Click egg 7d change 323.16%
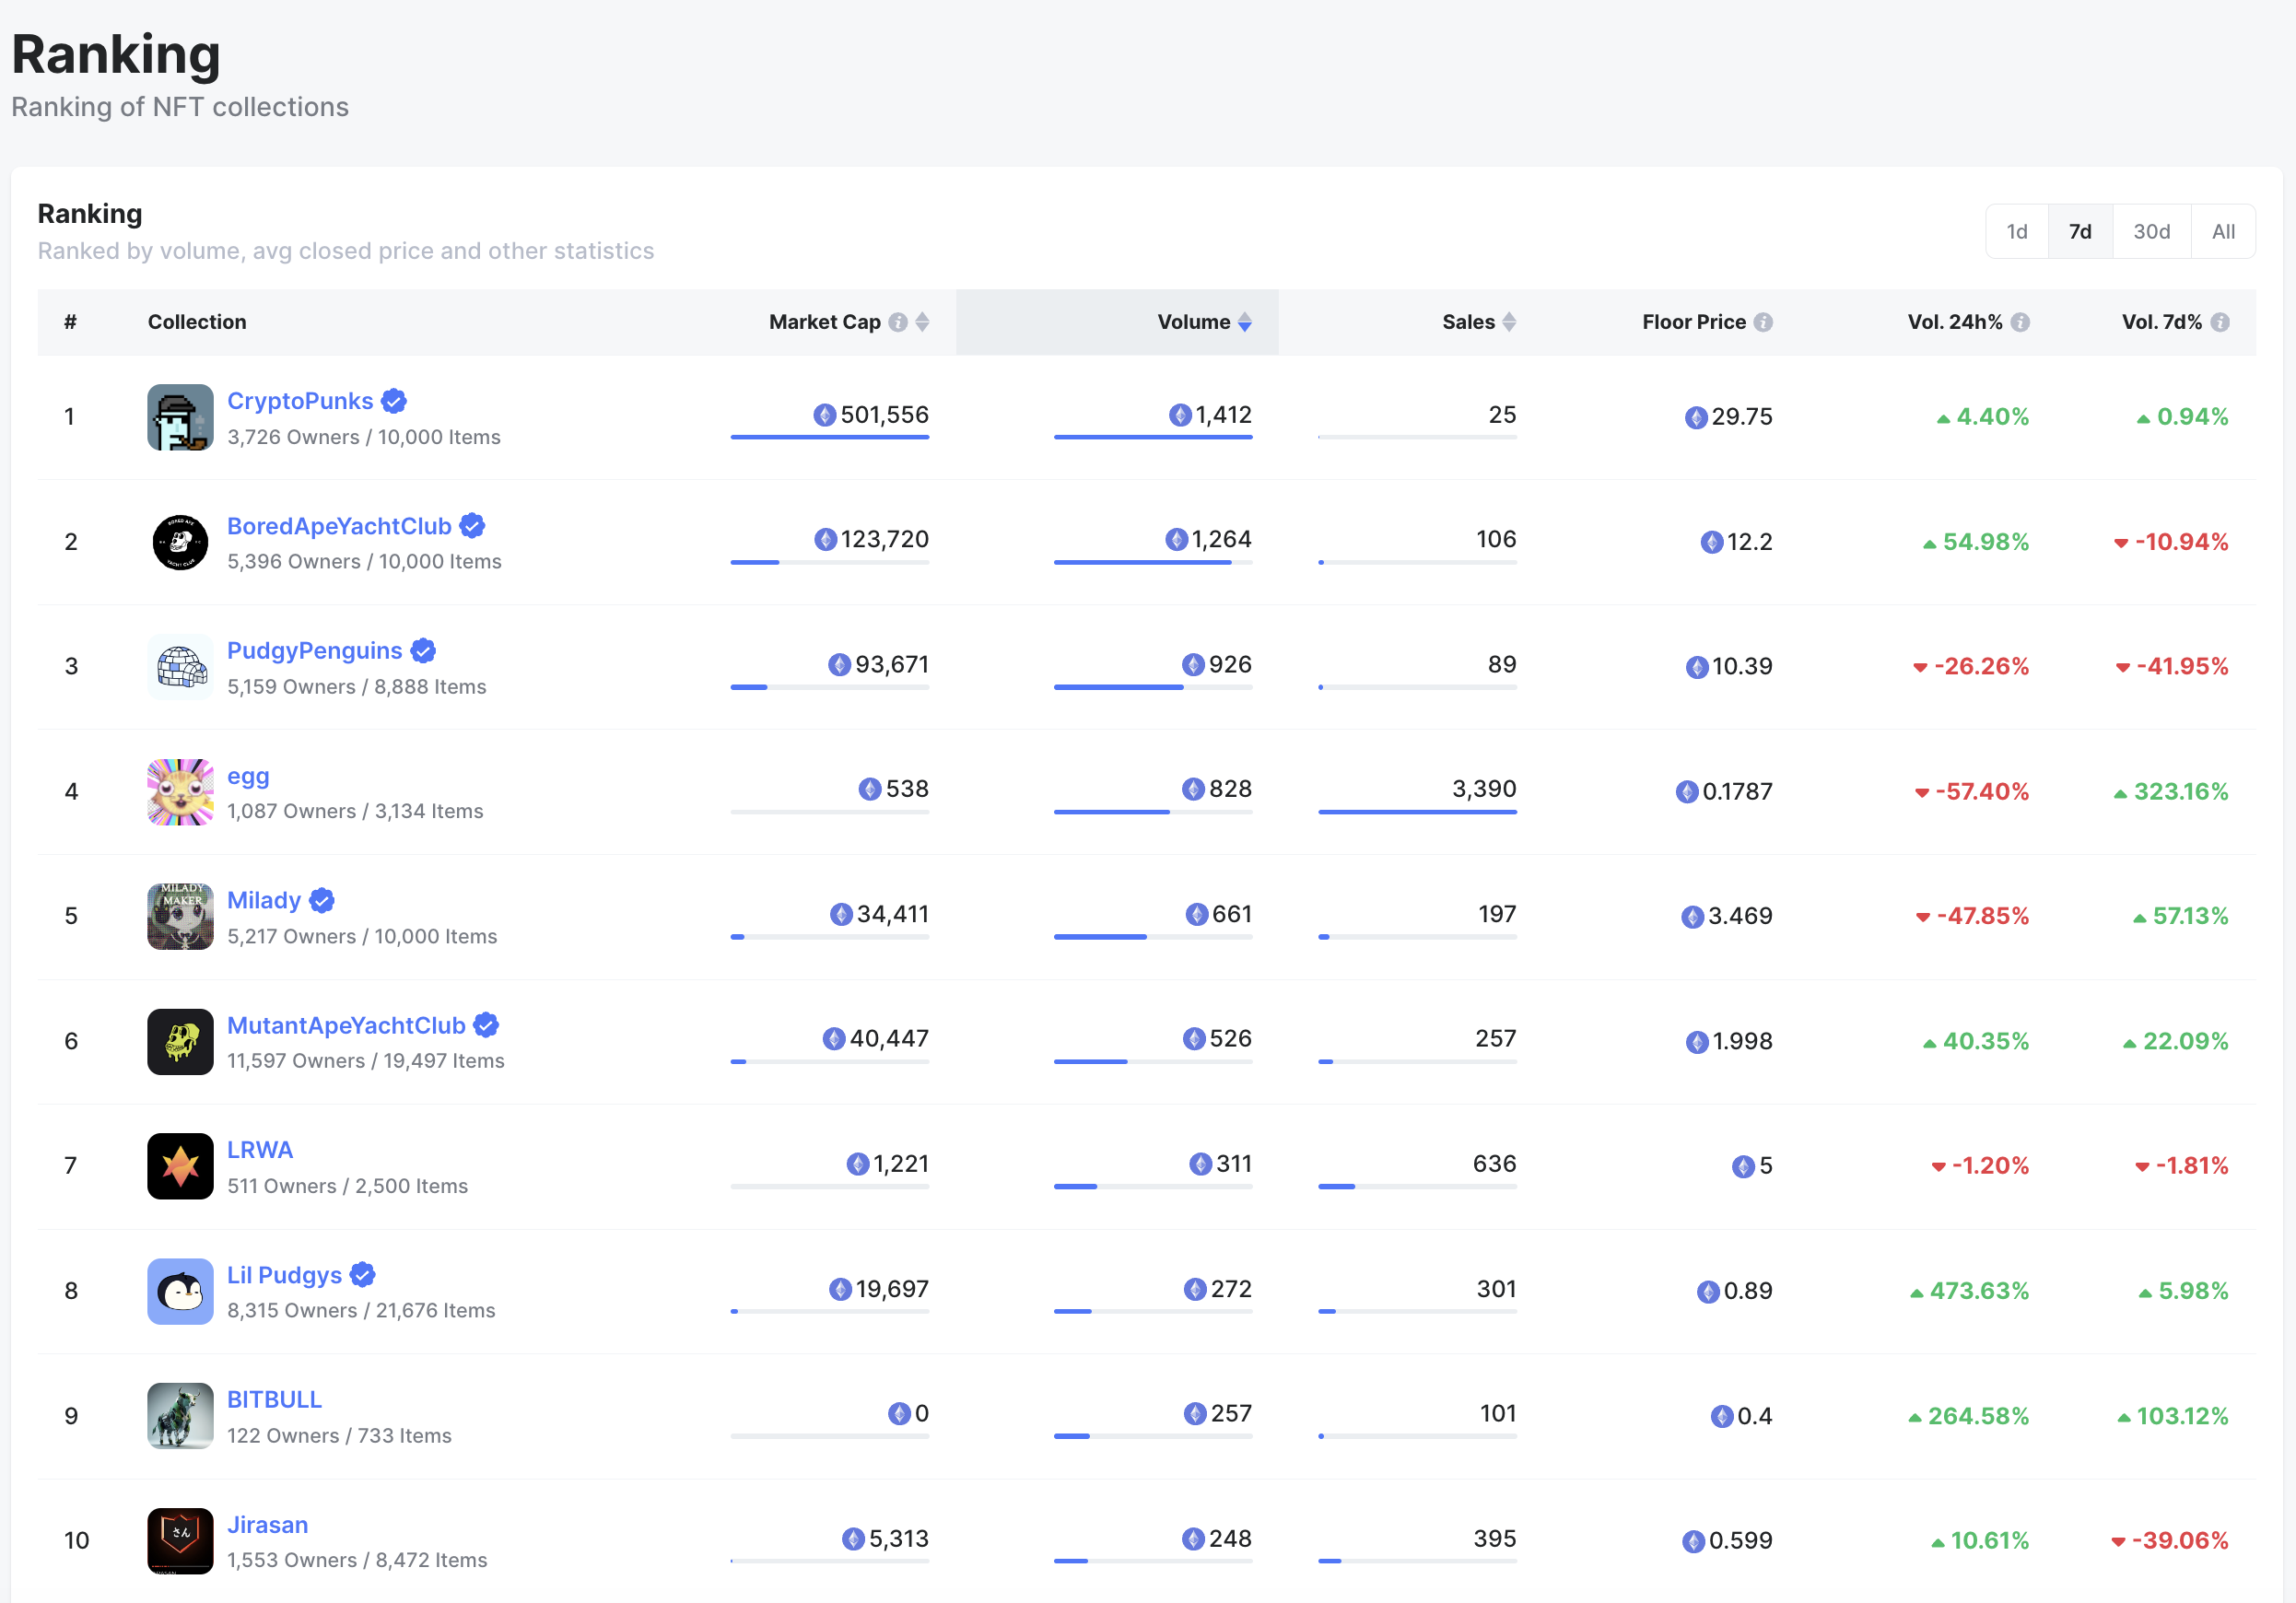The image size is (2296, 1603). click(x=2181, y=792)
